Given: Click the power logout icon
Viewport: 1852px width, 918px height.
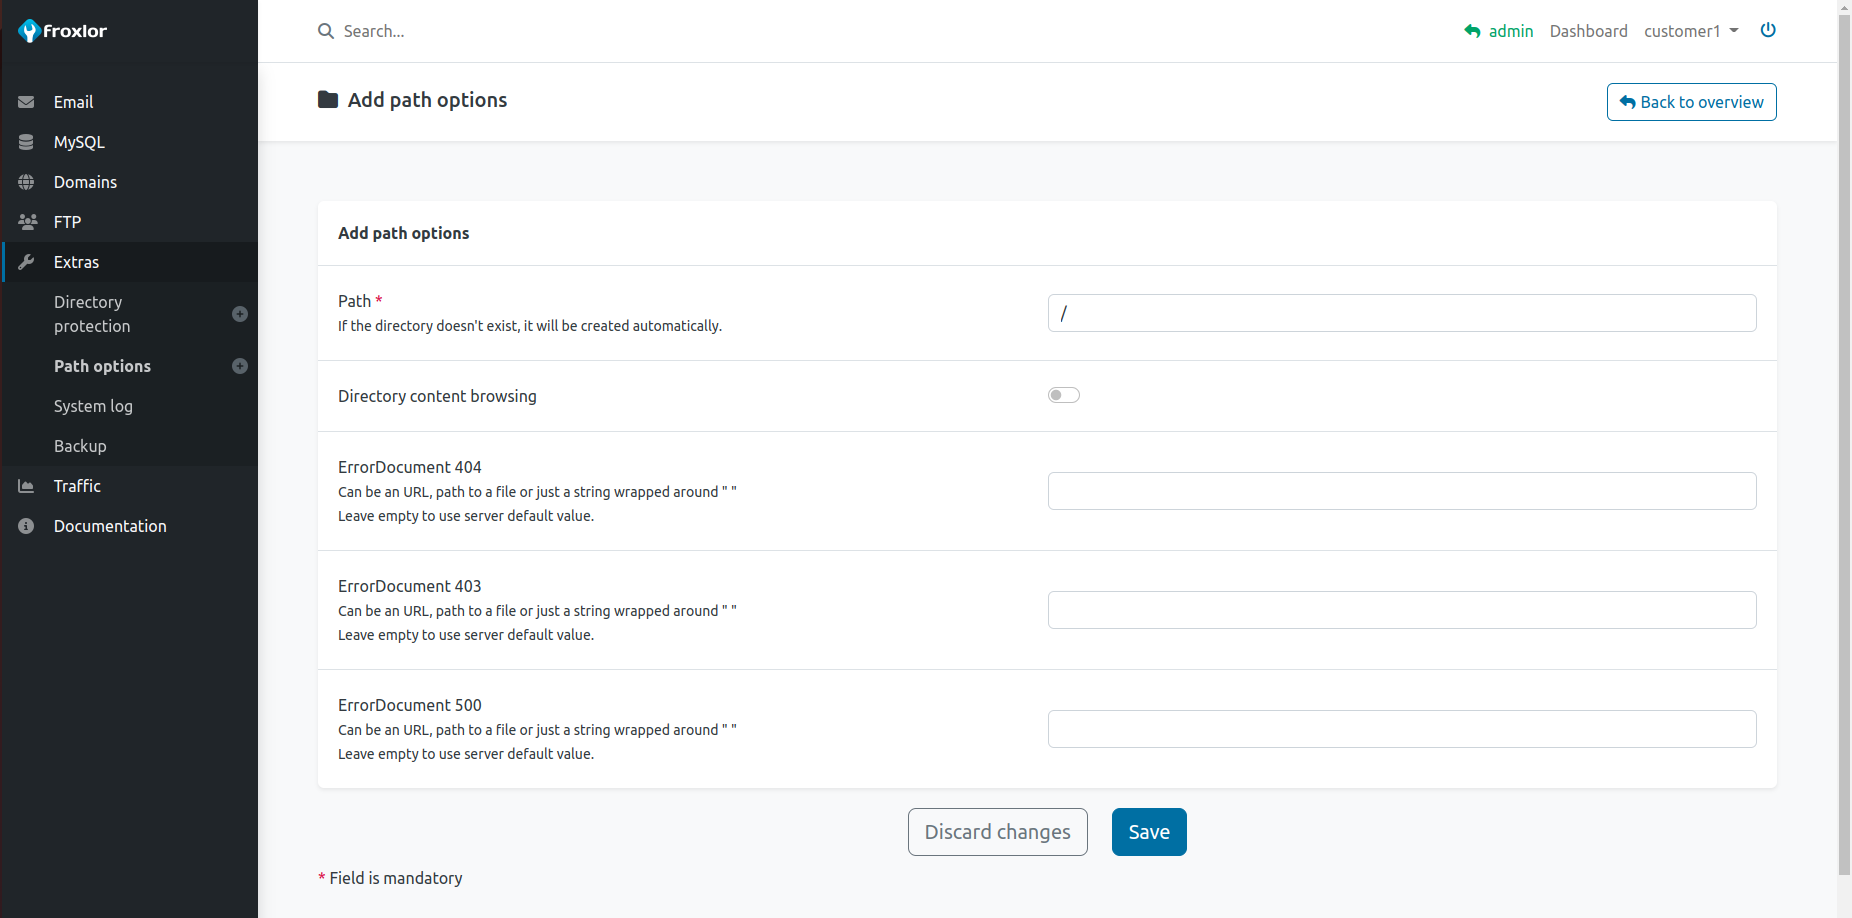Looking at the screenshot, I should click(1767, 30).
